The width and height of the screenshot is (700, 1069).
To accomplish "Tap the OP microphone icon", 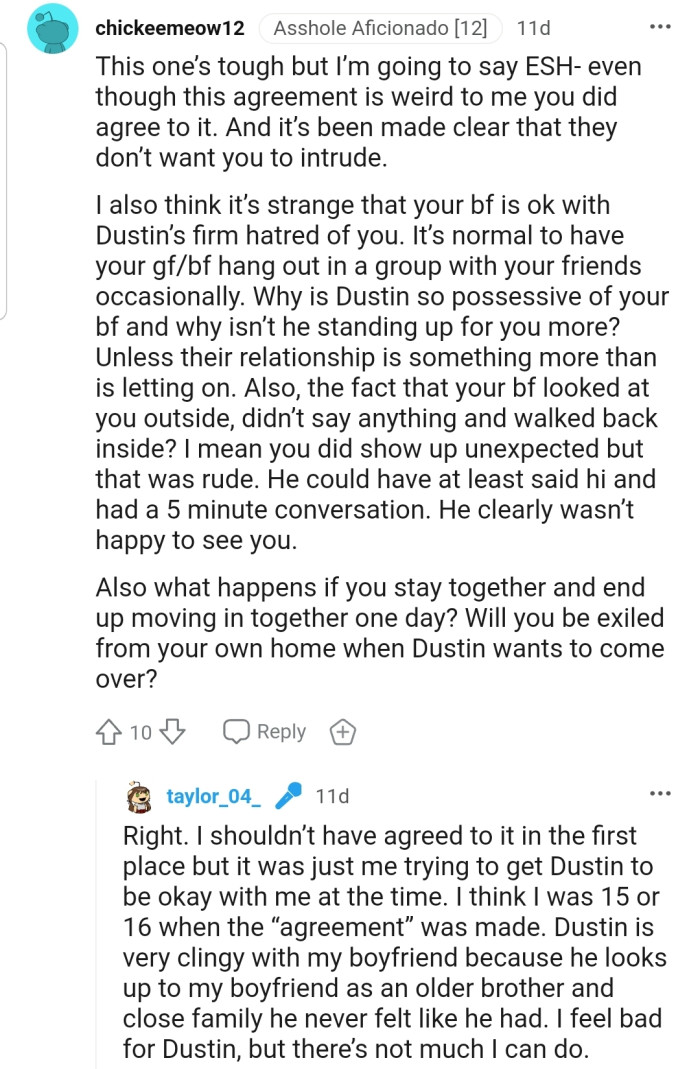I will (x=288, y=797).
